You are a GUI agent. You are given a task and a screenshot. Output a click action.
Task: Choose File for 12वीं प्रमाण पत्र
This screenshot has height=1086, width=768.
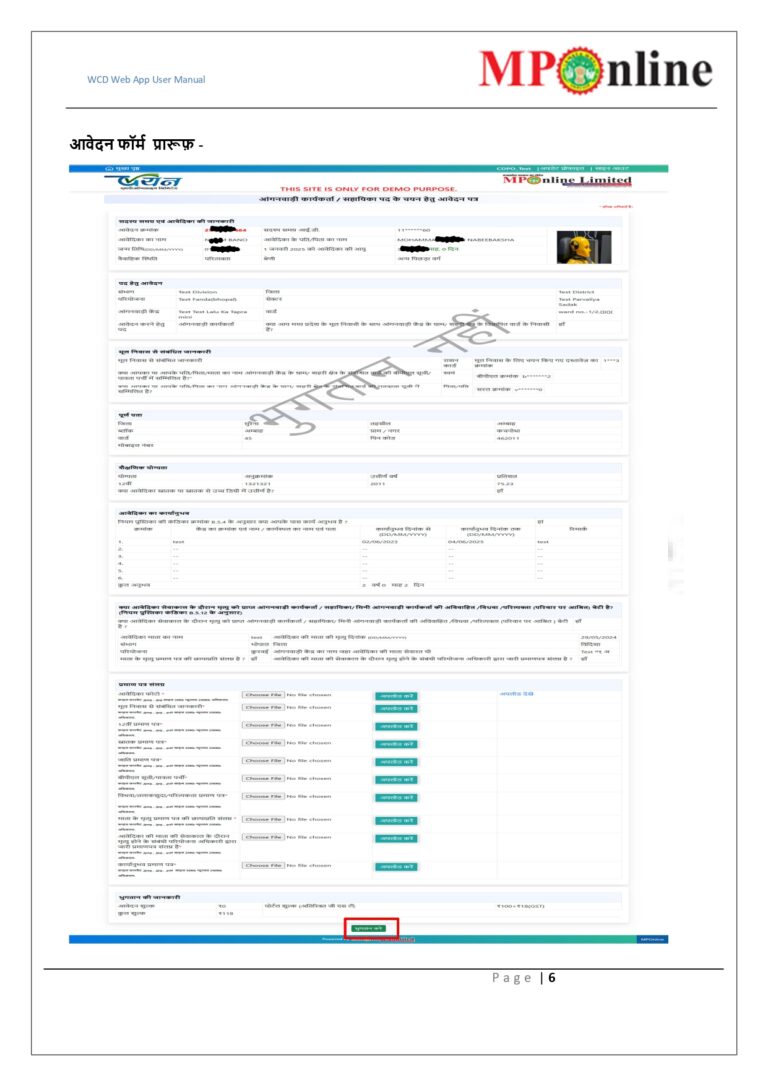pyautogui.click(x=263, y=725)
